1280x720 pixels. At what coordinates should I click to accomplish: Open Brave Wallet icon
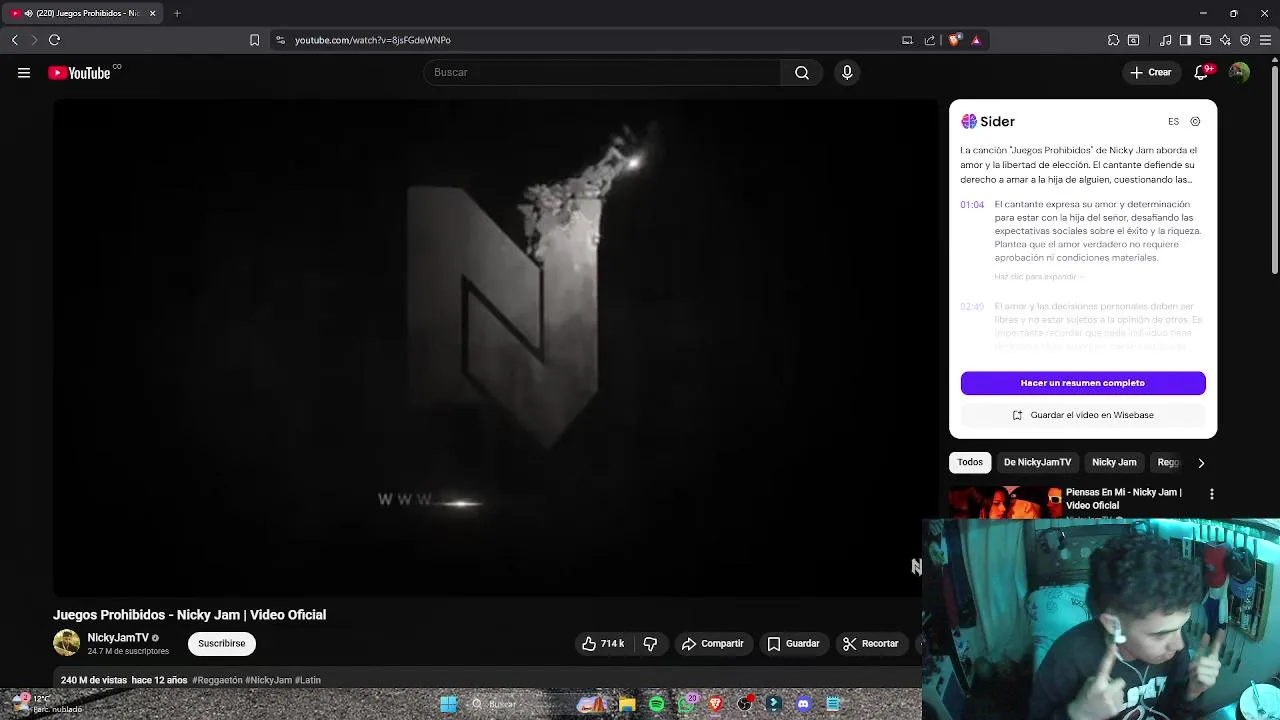(1205, 40)
